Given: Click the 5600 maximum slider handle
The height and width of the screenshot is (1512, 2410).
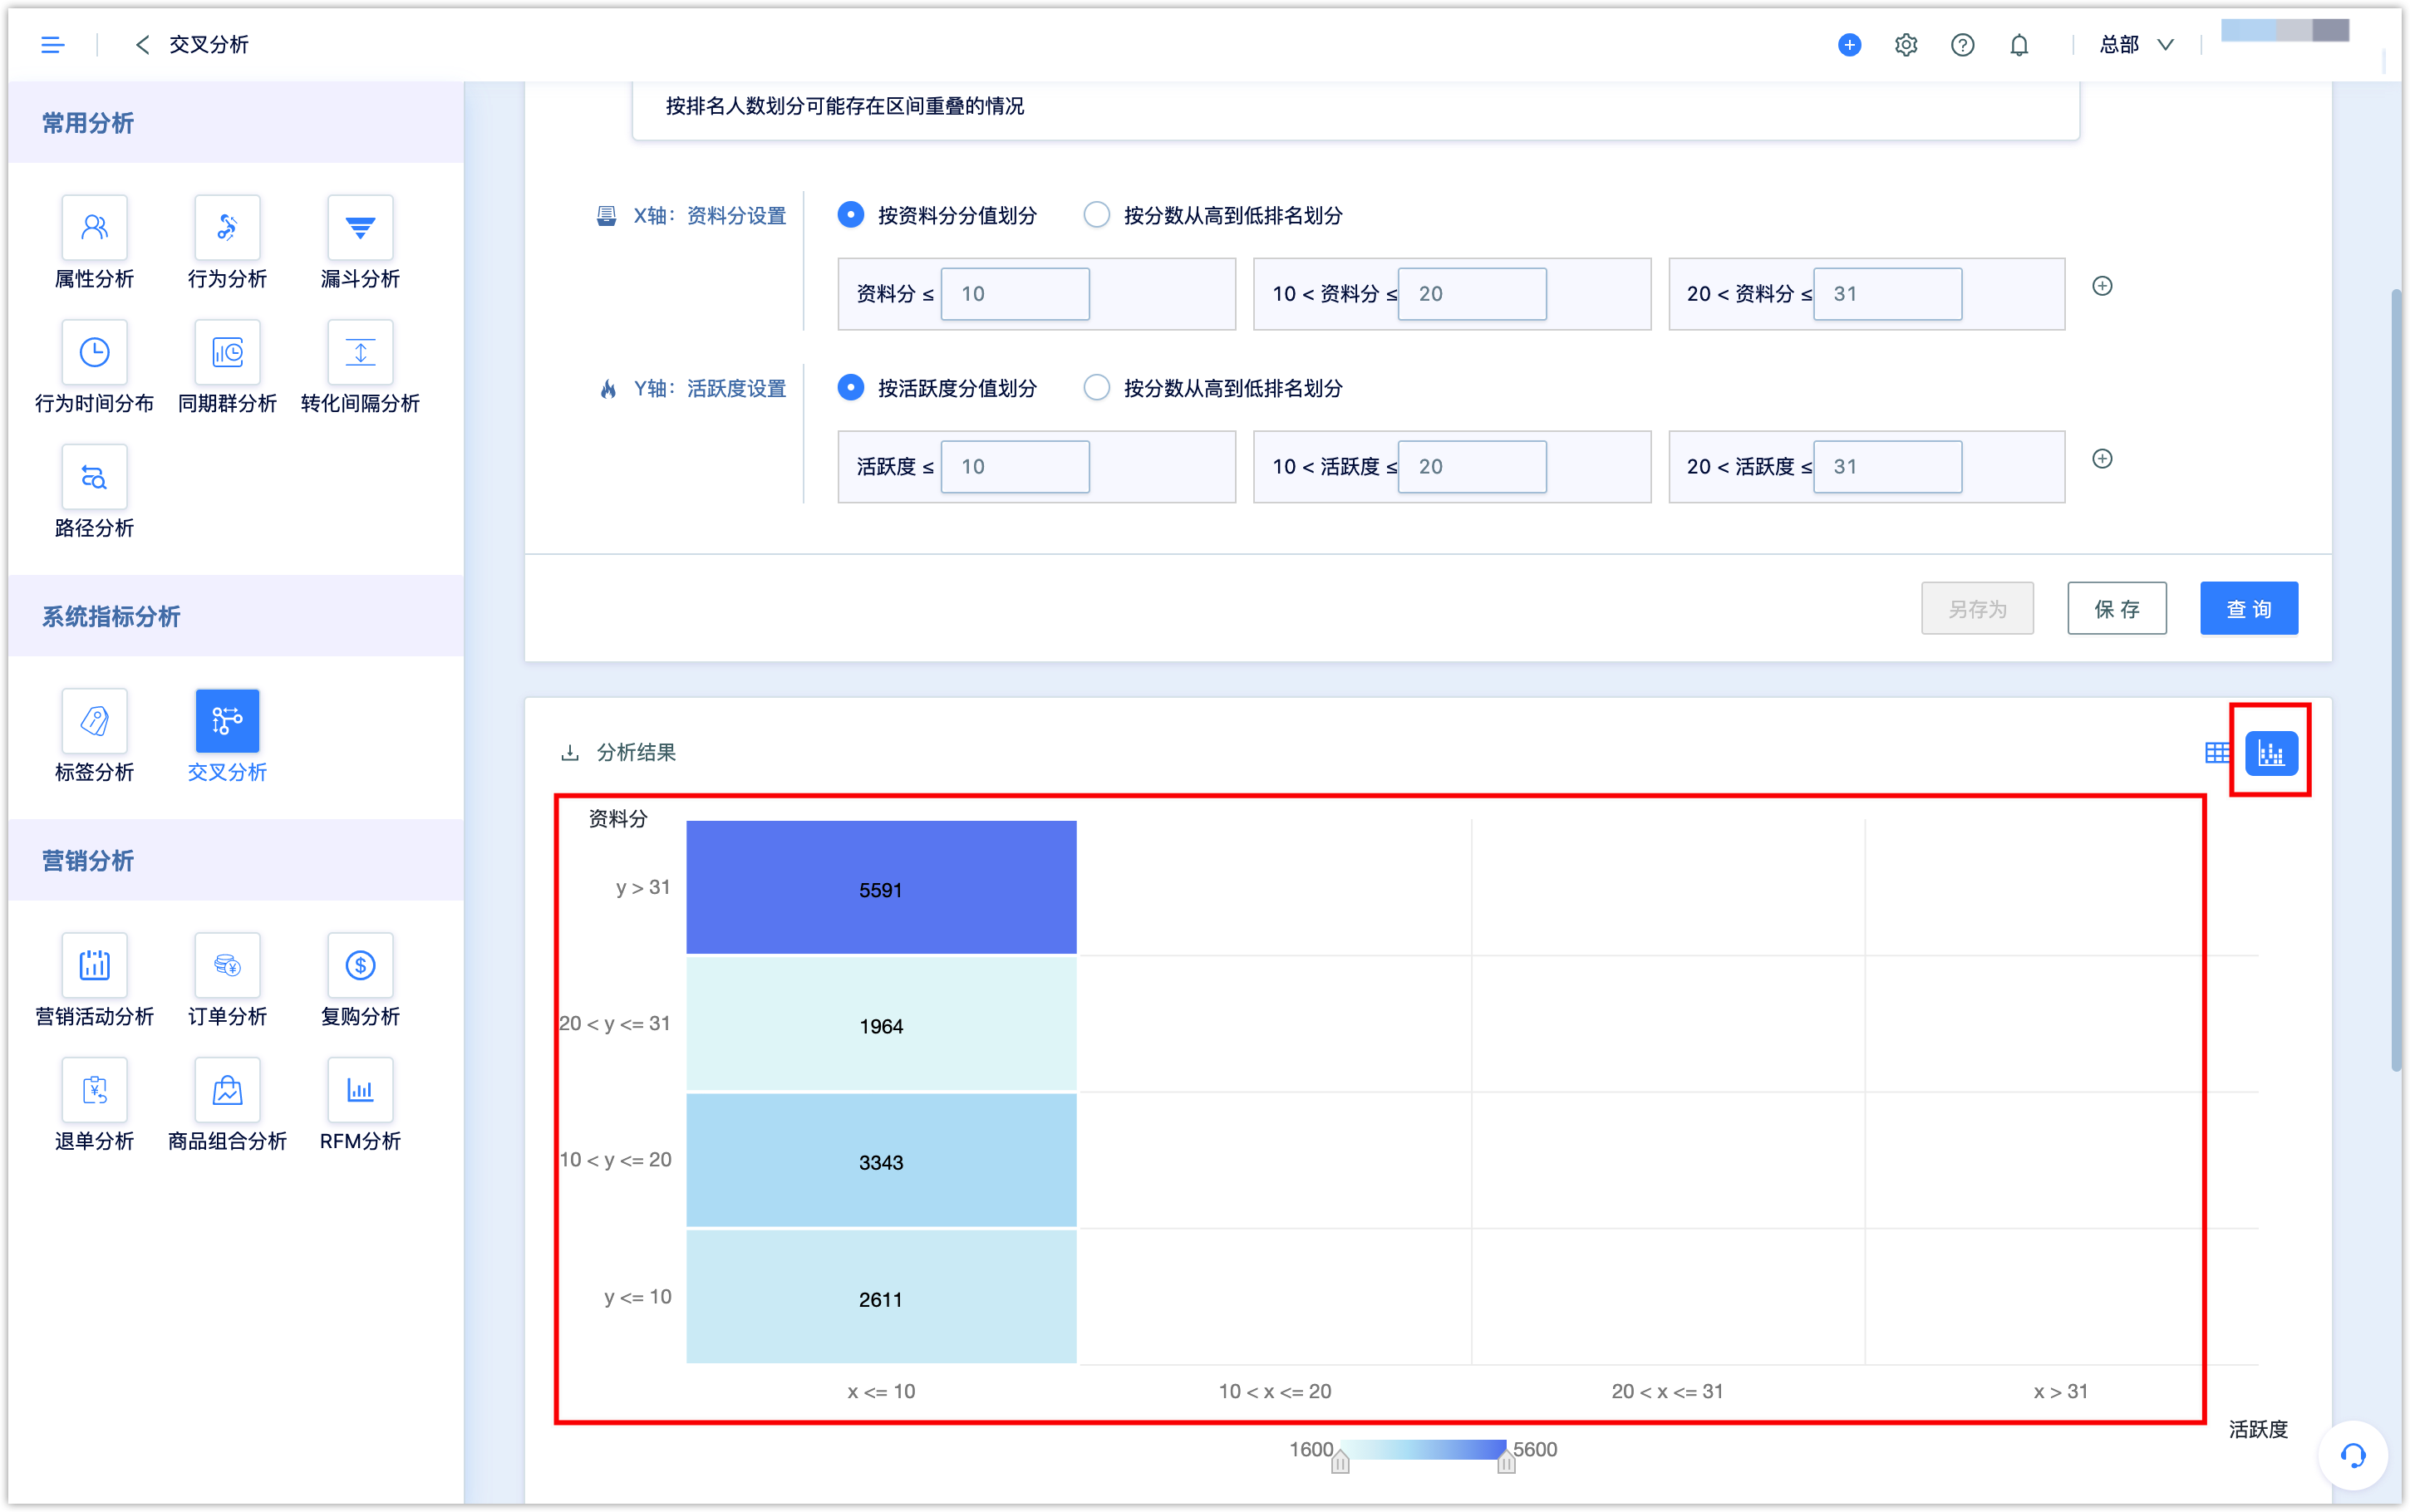Looking at the screenshot, I should [x=1506, y=1463].
